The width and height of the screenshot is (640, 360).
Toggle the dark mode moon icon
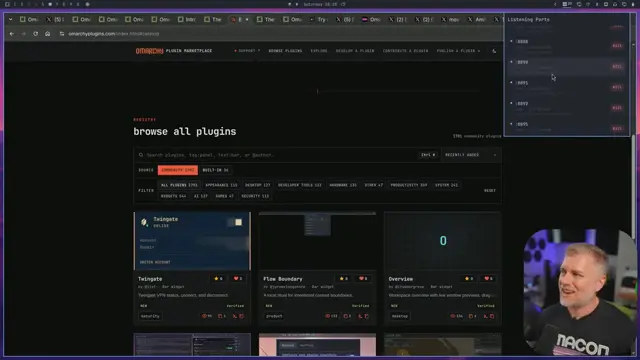494,51
